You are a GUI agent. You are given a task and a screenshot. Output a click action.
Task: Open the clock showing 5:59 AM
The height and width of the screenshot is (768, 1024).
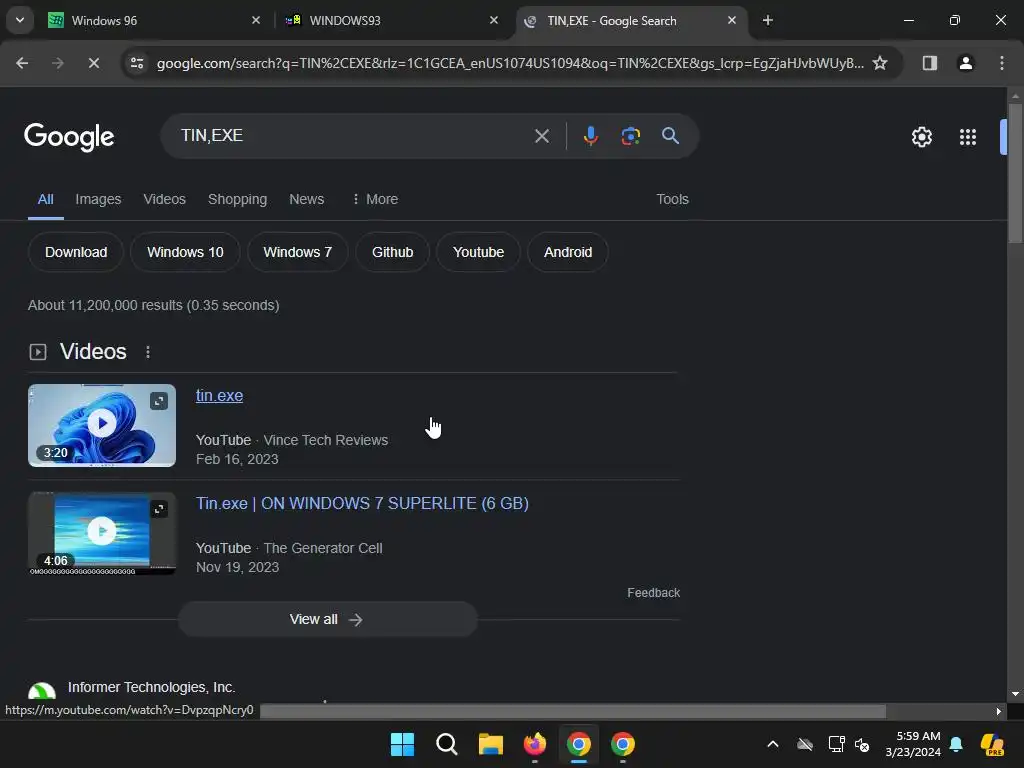[913, 744]
